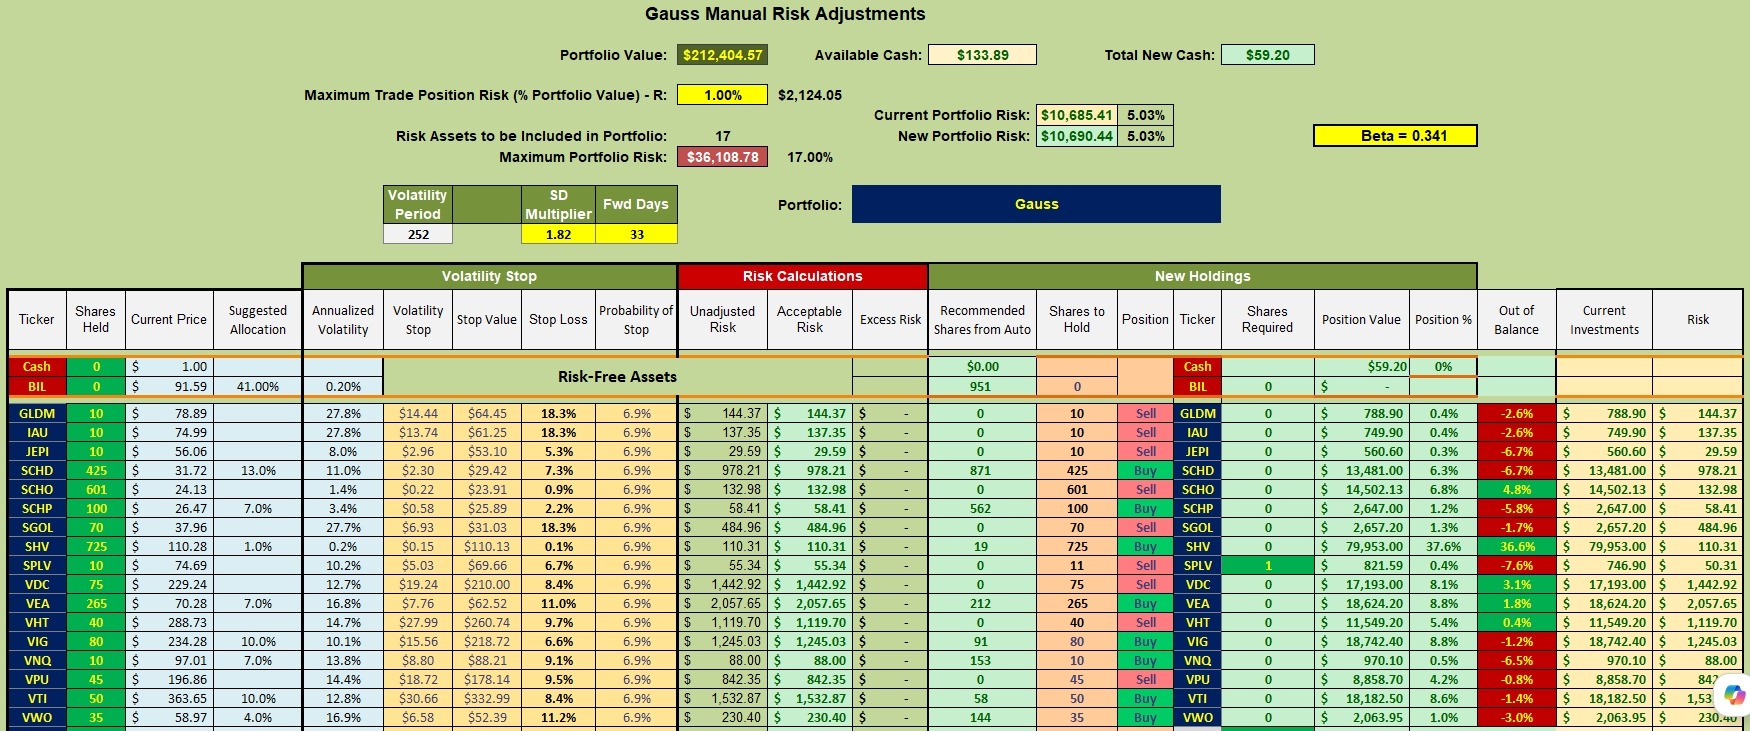Click the SCHO shares held 601
1750x731 pixels.
coord(96,489)
